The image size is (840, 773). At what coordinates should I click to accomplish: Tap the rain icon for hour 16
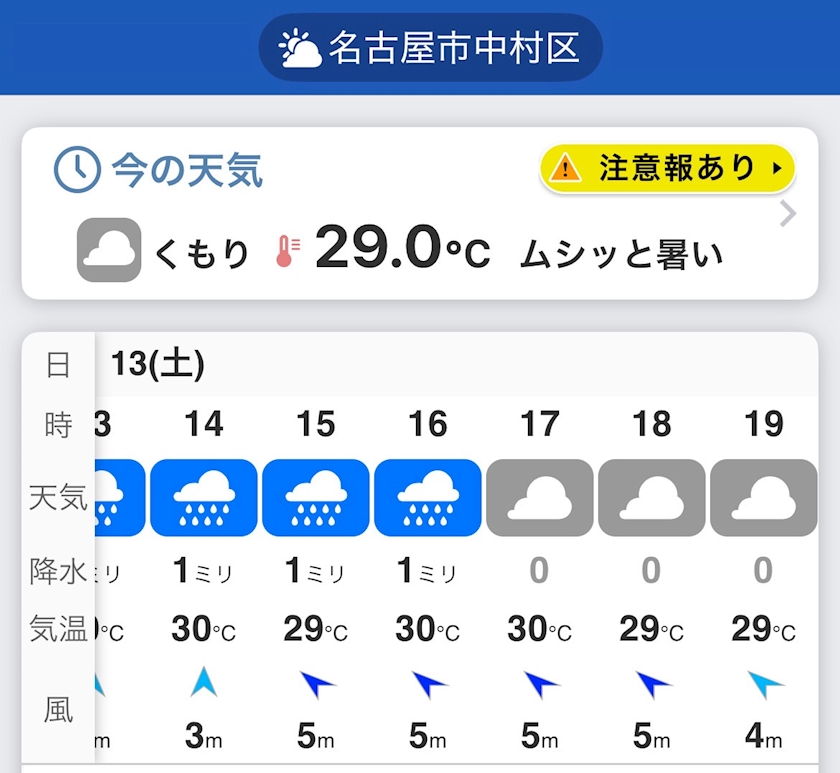[428, 497]
